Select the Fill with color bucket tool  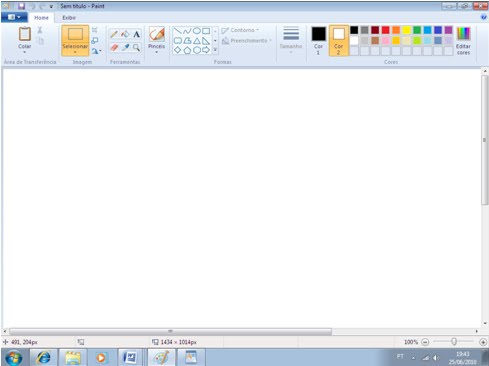(125, 34)
